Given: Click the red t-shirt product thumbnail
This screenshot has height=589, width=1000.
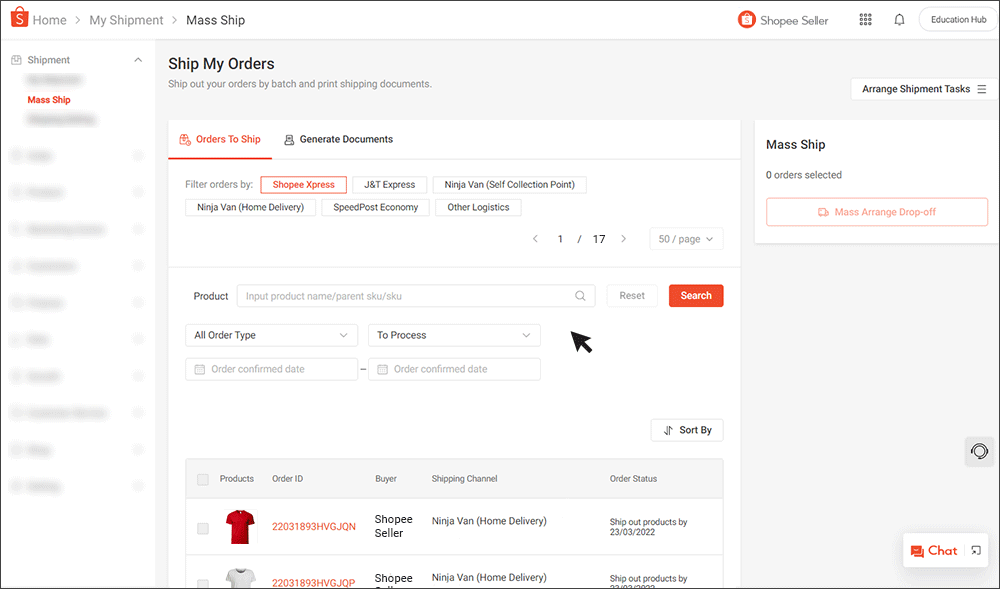Looking at the screenshot, I should [240, 526].
